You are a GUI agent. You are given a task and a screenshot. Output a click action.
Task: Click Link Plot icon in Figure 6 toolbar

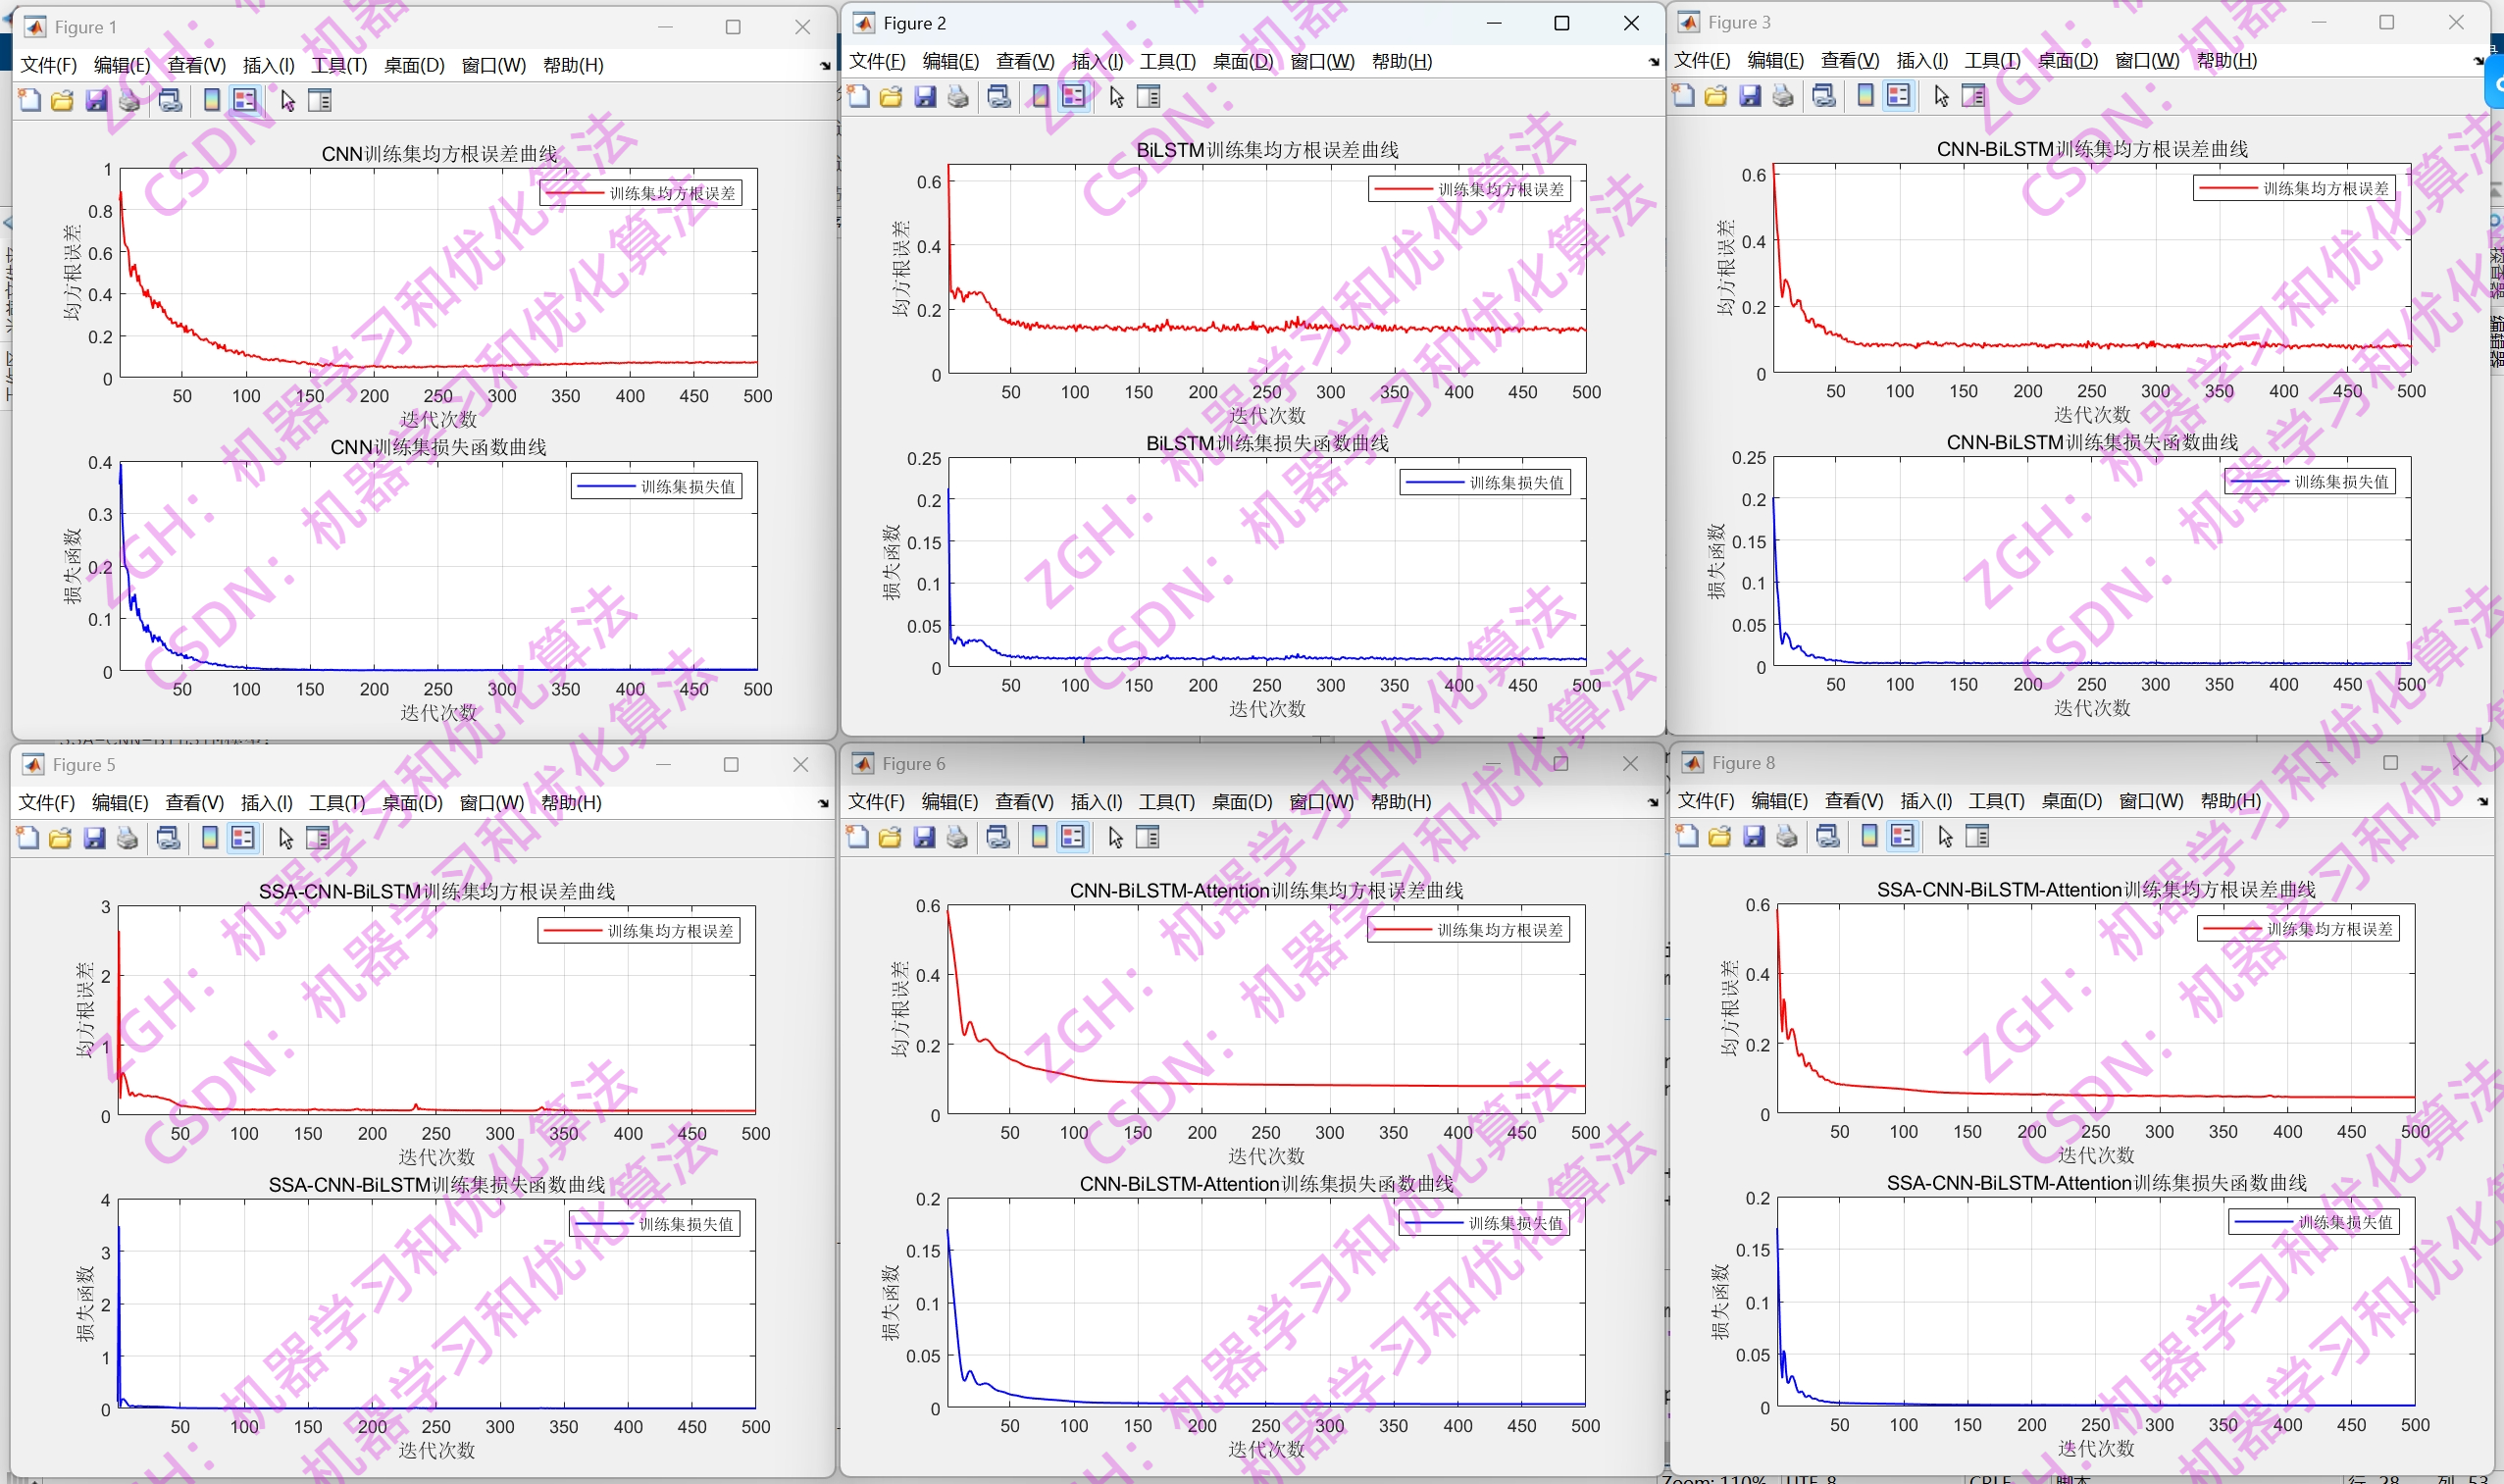click(x=998, y=837)
